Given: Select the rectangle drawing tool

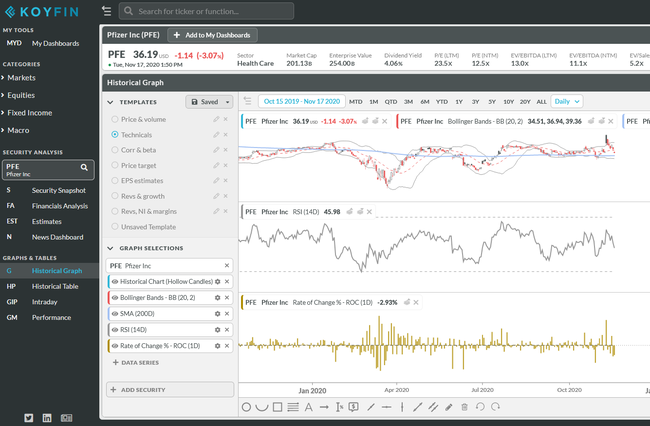Looking at the screenshot, I should (x=277, y=407).
